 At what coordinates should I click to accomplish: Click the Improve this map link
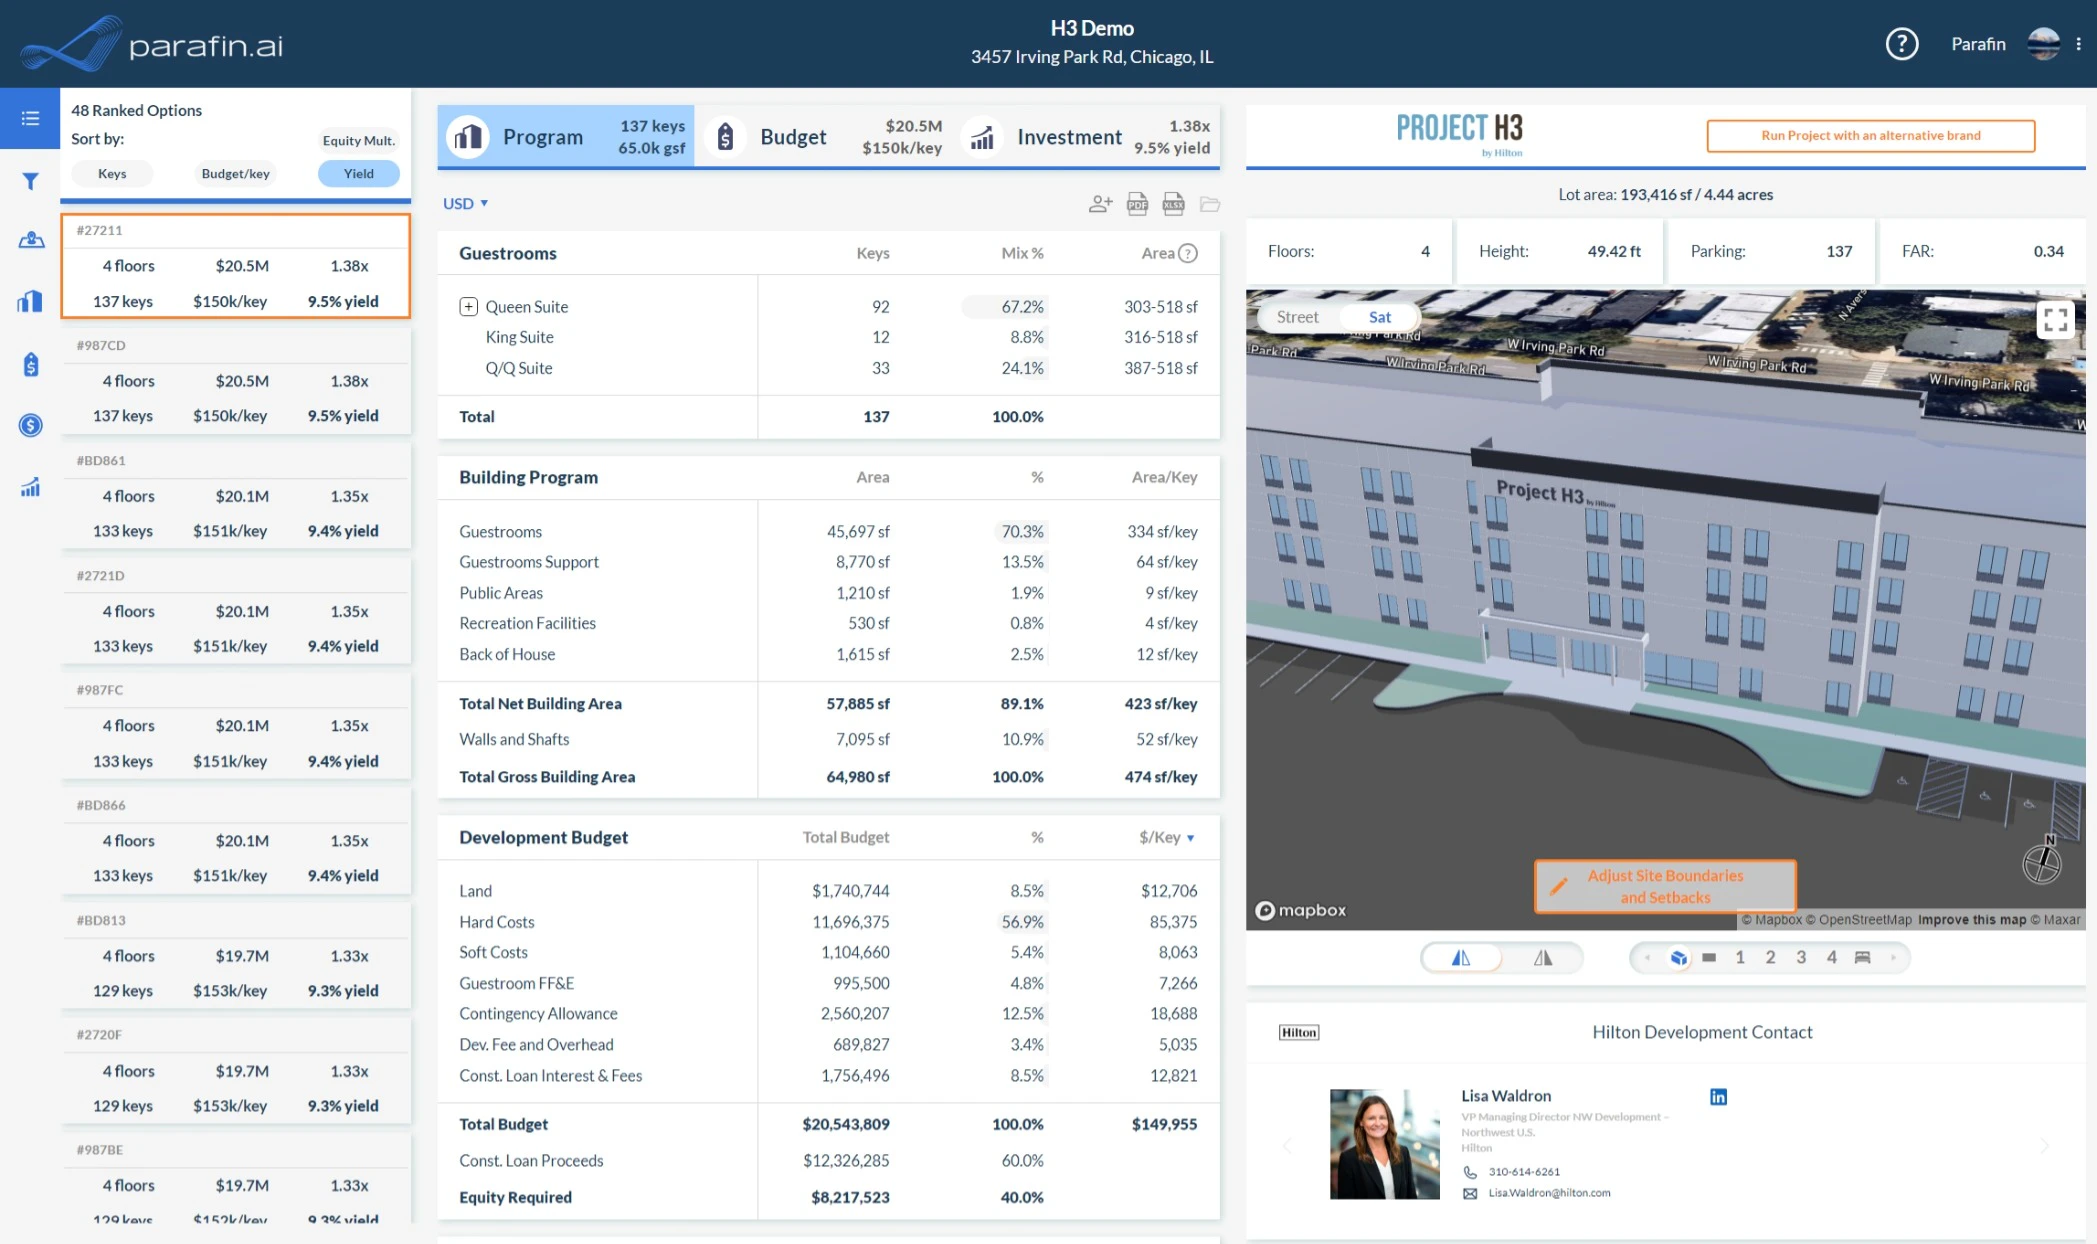[x=1972, y=920]
